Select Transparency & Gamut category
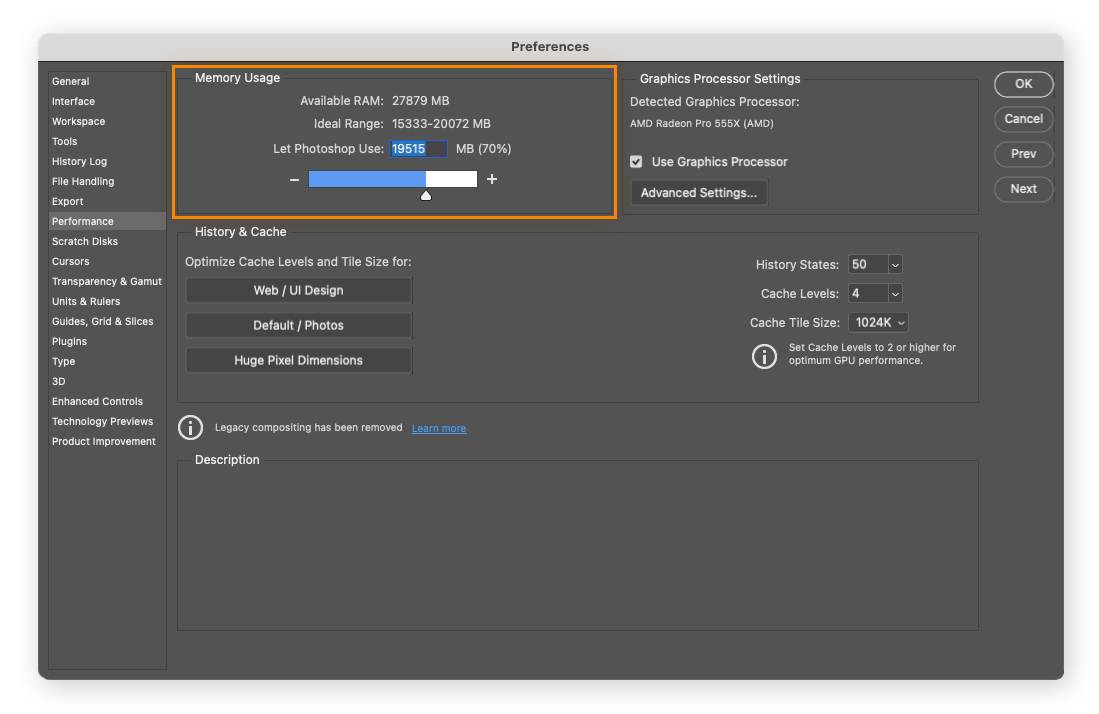Viewport: 1099px width, 714px height. [107, 281]
